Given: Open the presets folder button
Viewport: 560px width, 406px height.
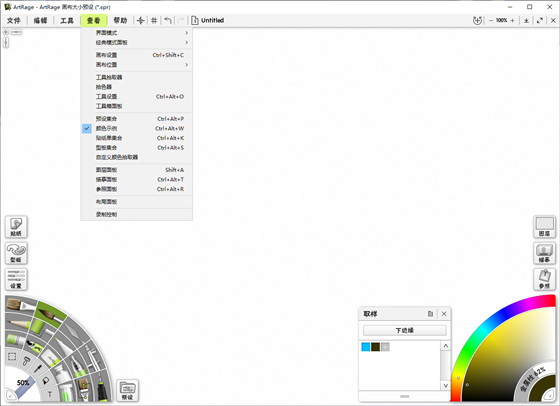Looking at the screenshot, I should (128, 390).
